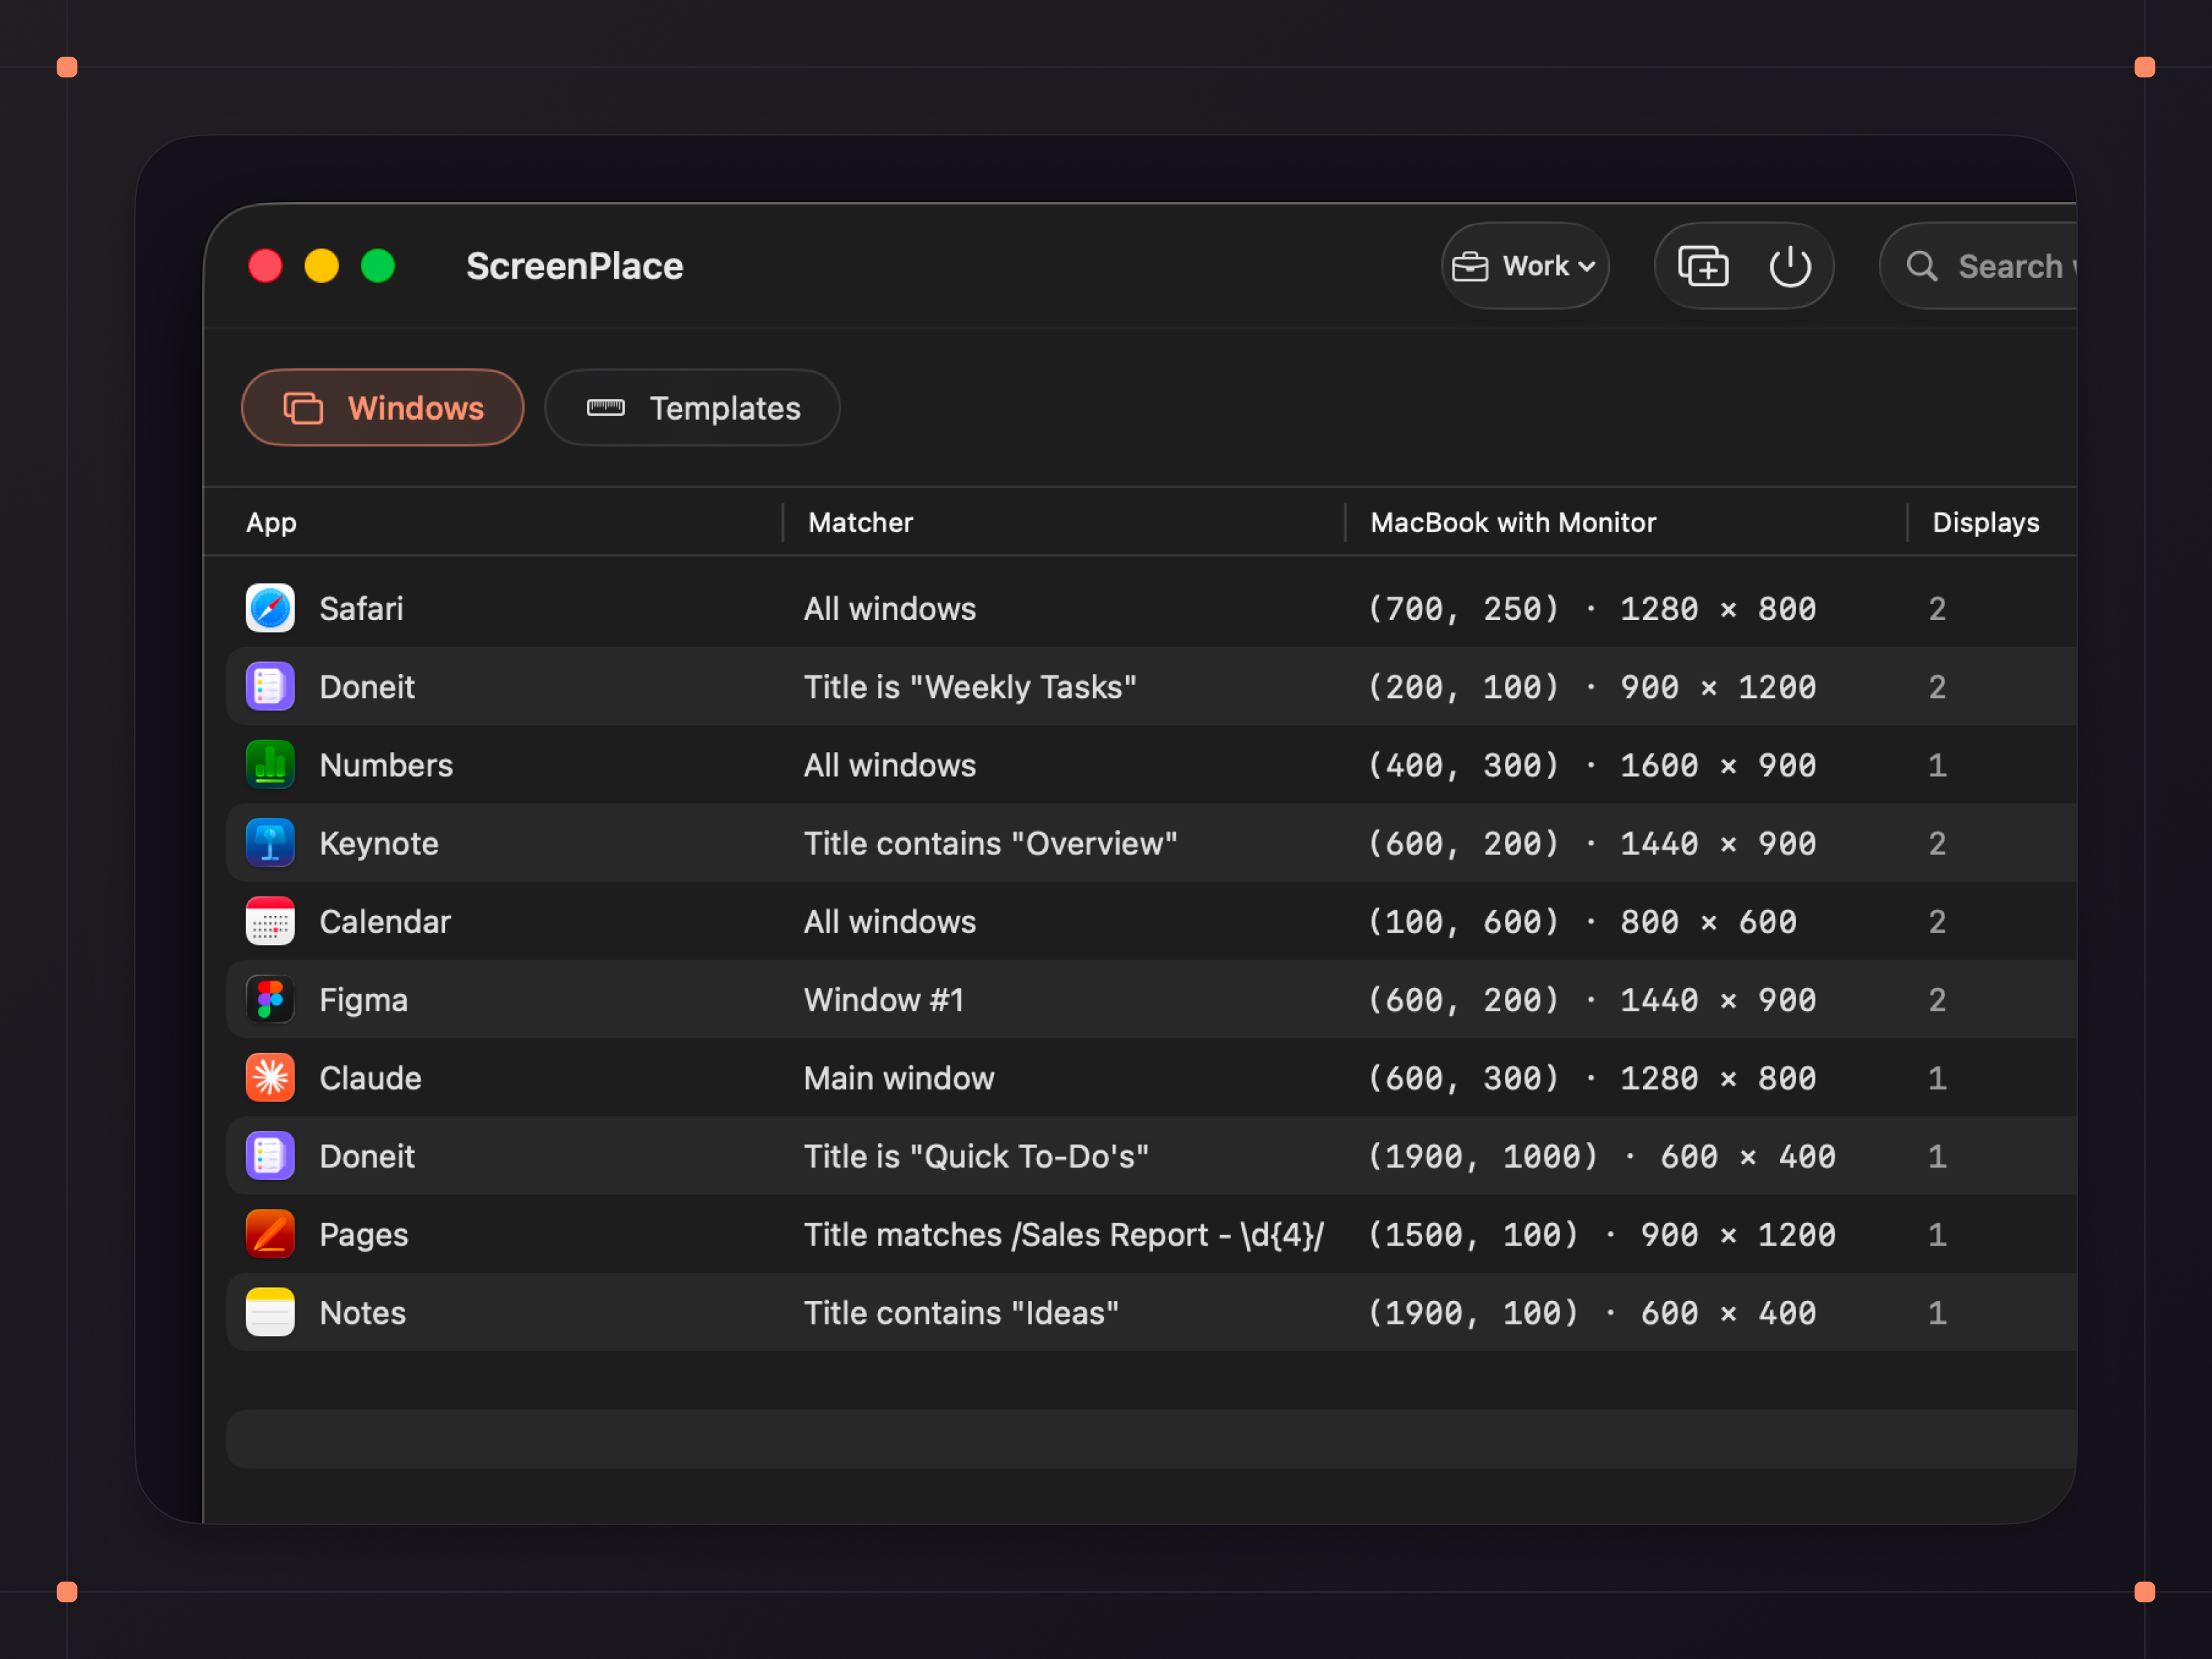Open the Work profile dropdown
This screenshot has width=2212, height=1659.
pyautogui.click(x=1525, y=266)
